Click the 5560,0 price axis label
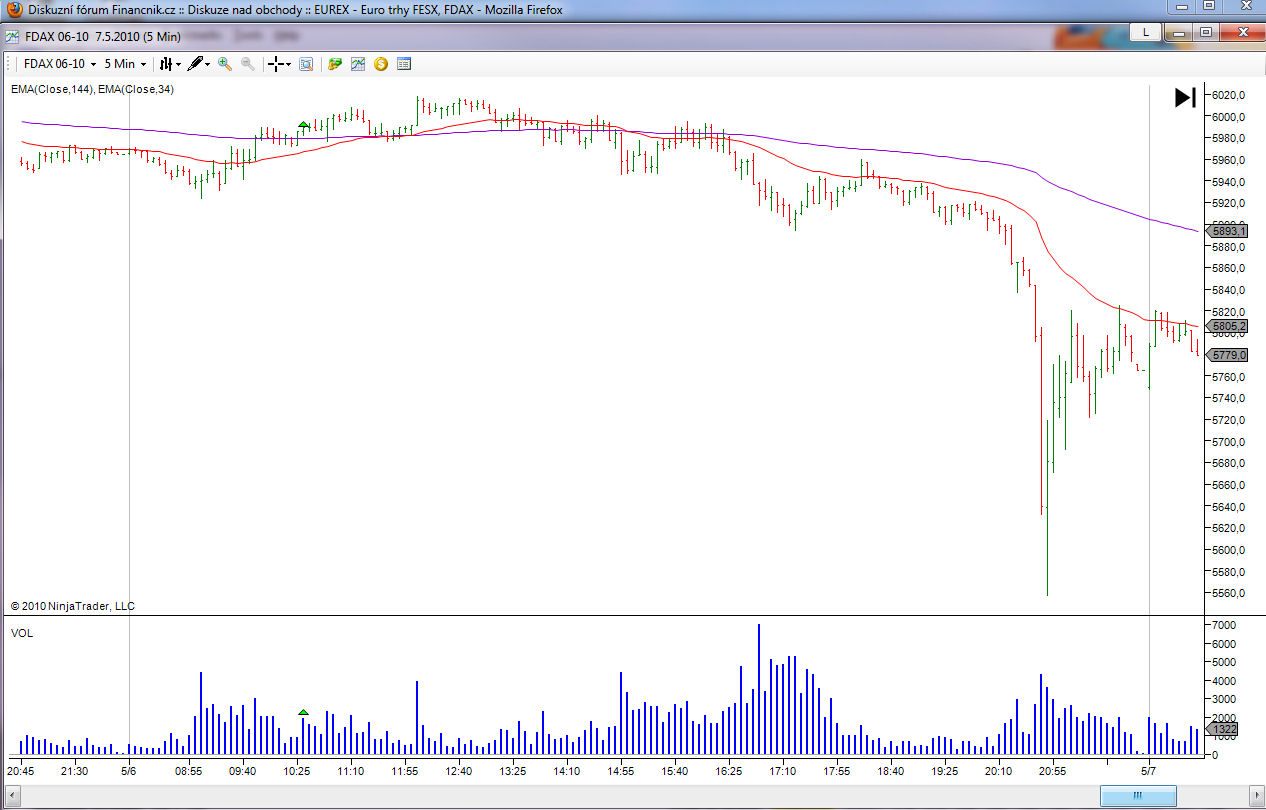The height and width of the screenshot is (810, 1266). 1228,593
